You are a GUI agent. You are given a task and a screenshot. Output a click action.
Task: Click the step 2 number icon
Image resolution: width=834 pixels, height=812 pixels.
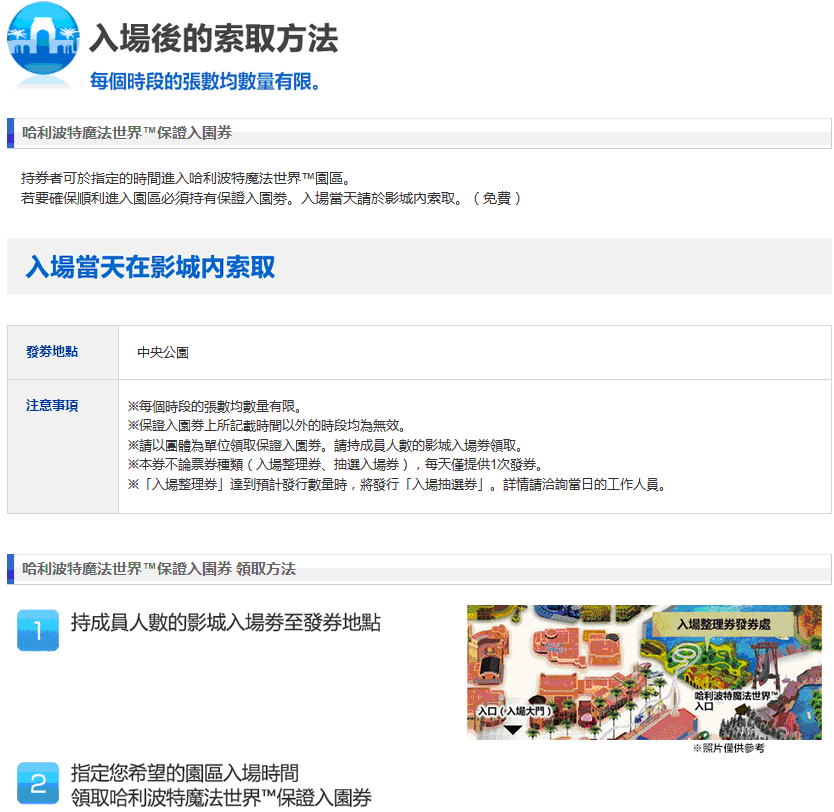38,783
